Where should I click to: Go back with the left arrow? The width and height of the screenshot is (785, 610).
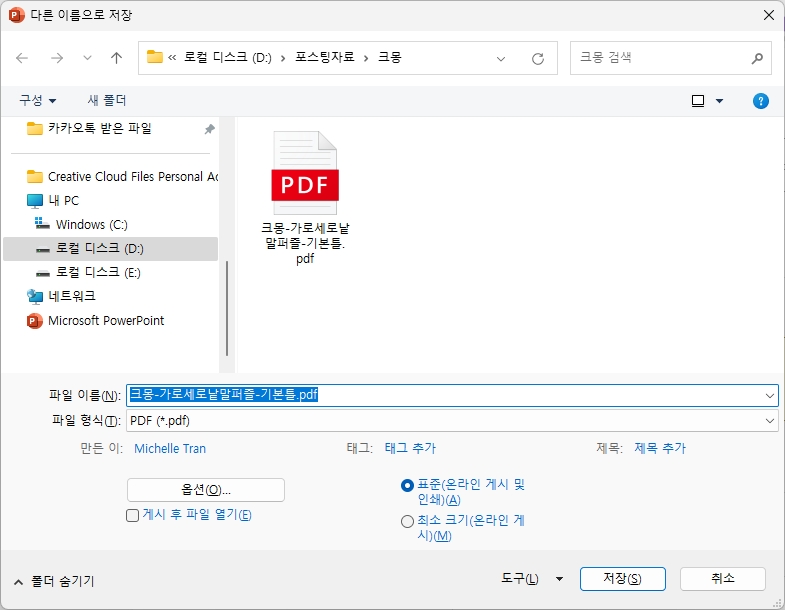coord(22,58)
